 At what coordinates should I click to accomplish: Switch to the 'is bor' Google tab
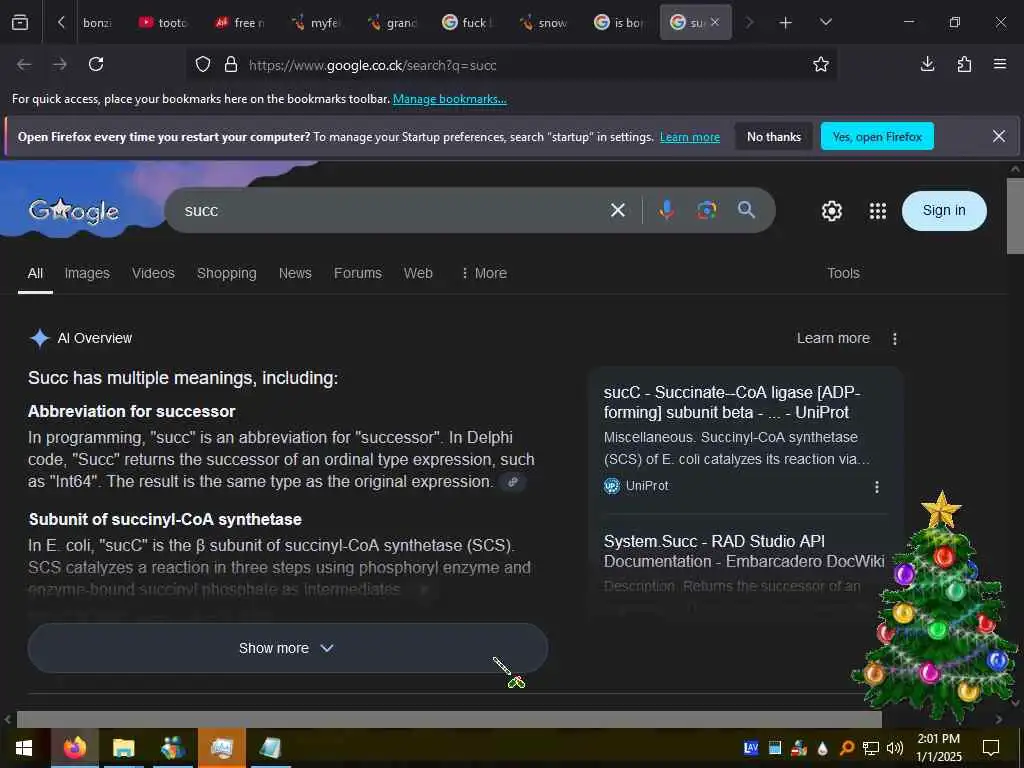[x=619, y=23]
